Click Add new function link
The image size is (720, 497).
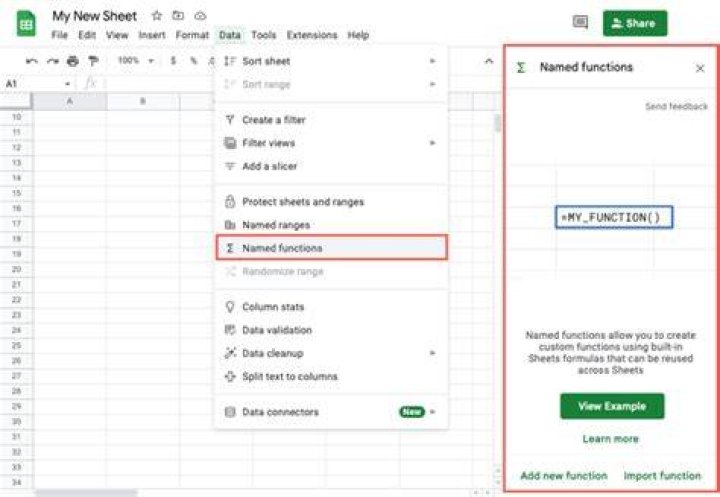tap(564, 476)
